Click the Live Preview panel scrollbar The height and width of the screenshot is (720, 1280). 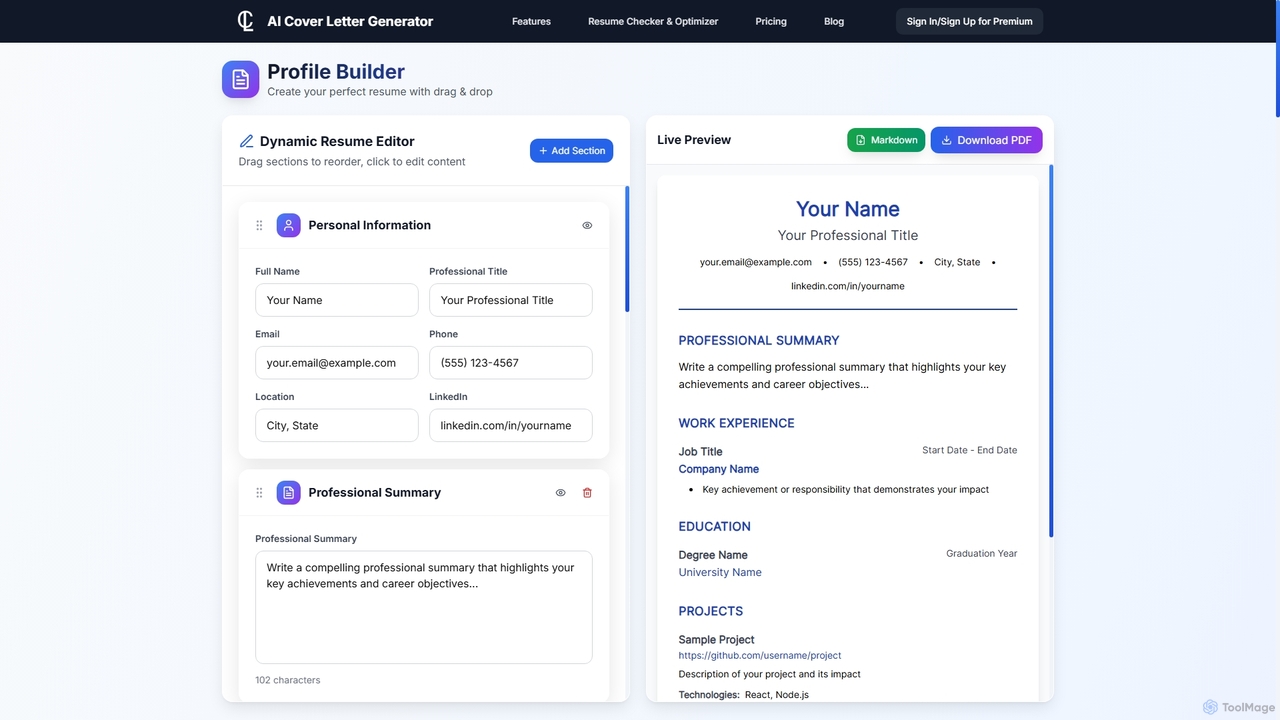coord(1051,351)
